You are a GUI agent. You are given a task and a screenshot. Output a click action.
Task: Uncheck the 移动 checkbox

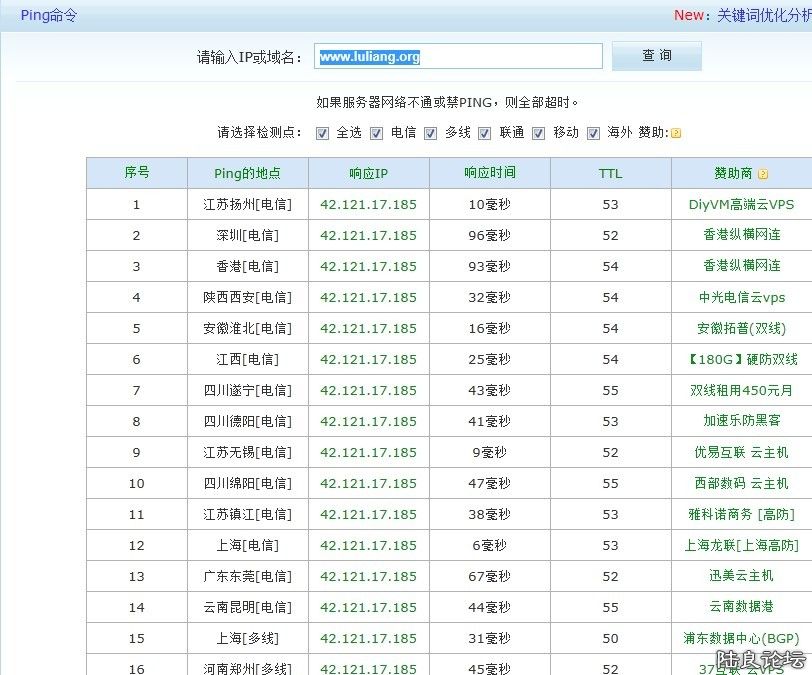click(539, 133)
